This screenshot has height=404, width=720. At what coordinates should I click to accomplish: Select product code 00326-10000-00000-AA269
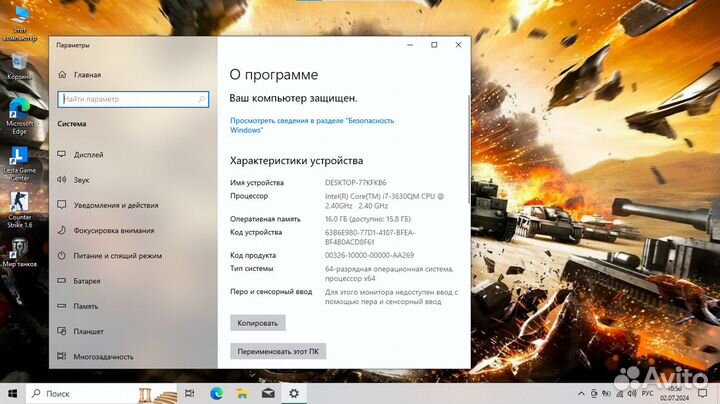pos(370,255)
